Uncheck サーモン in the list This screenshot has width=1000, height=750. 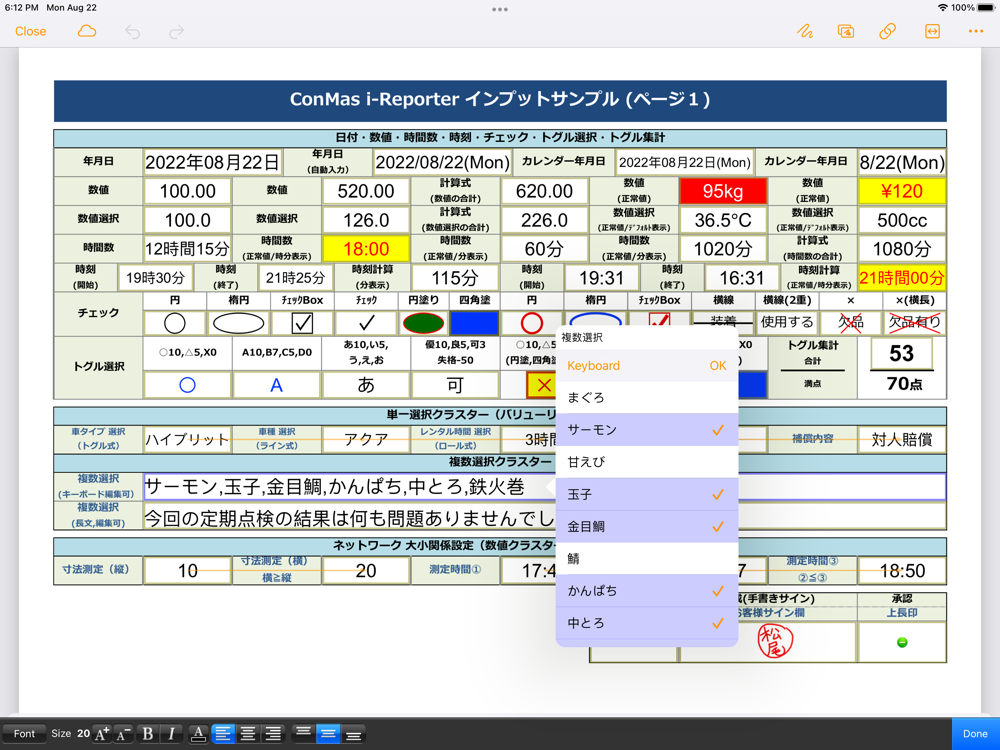point(647,430)
